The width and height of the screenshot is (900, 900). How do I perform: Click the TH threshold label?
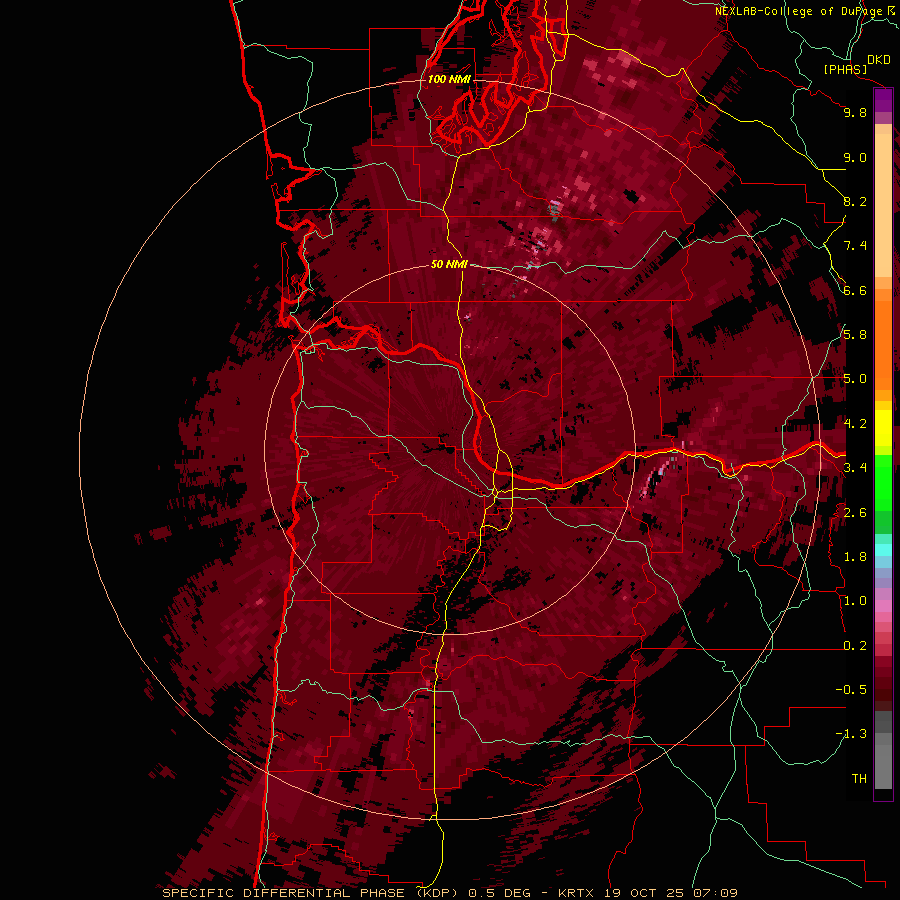tap(859, 779)
